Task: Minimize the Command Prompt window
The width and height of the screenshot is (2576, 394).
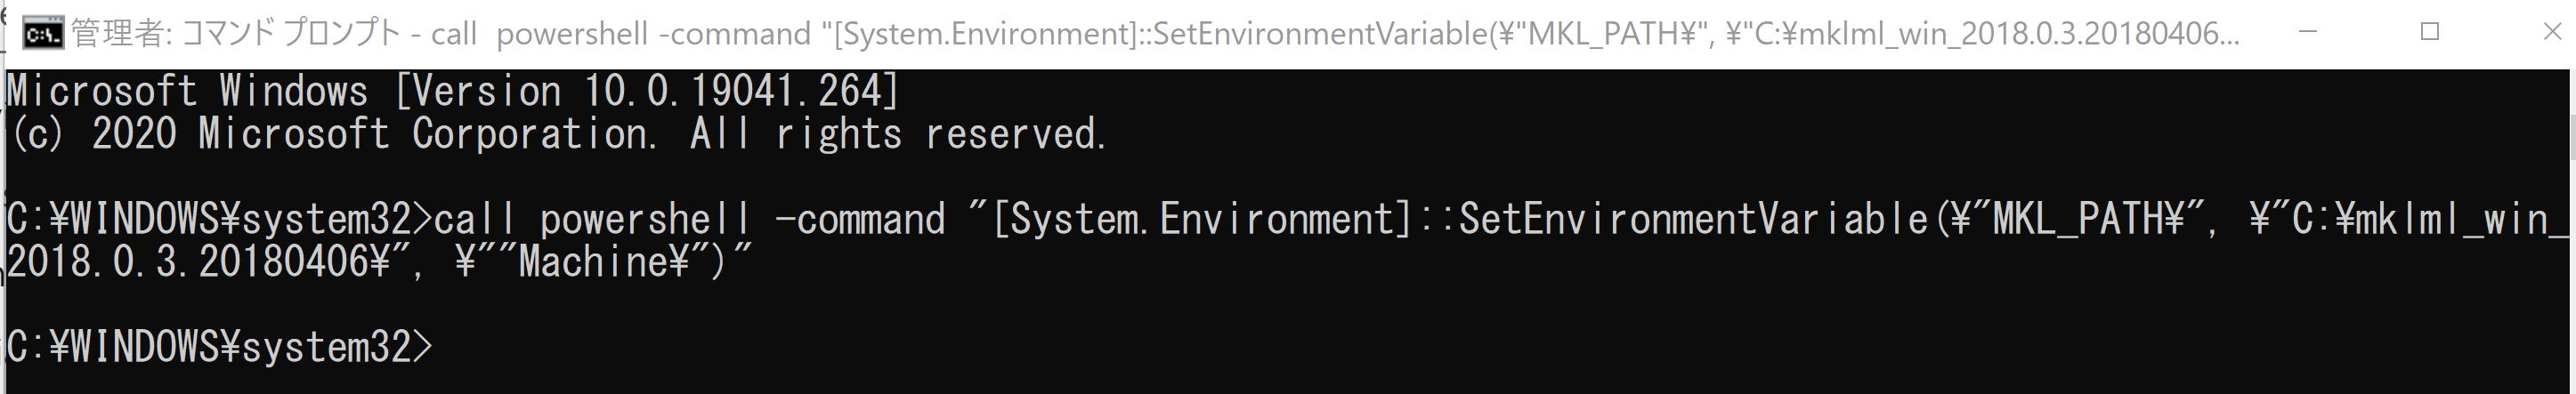Action: 2308,32
